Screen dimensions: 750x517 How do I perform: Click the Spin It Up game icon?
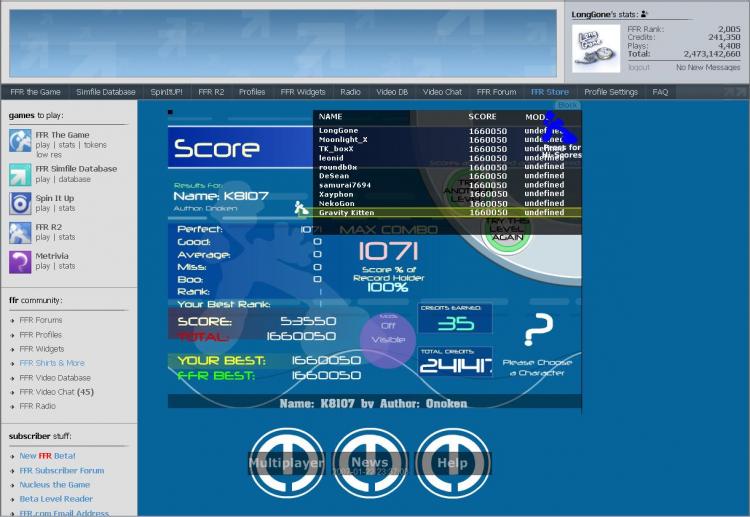coord(20,204)
